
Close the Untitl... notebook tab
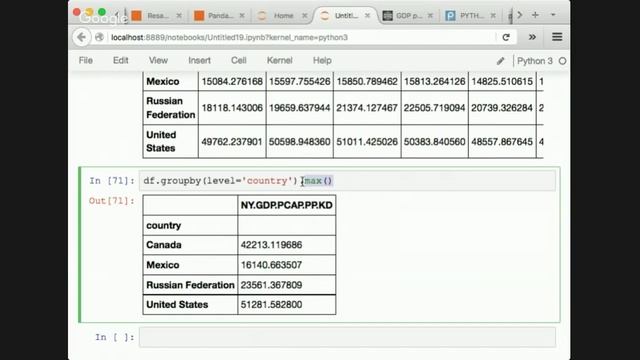(367, 16)
